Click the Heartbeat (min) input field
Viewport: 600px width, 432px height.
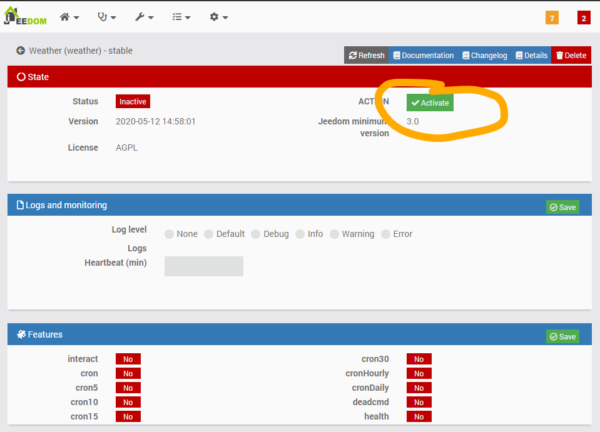204,266
